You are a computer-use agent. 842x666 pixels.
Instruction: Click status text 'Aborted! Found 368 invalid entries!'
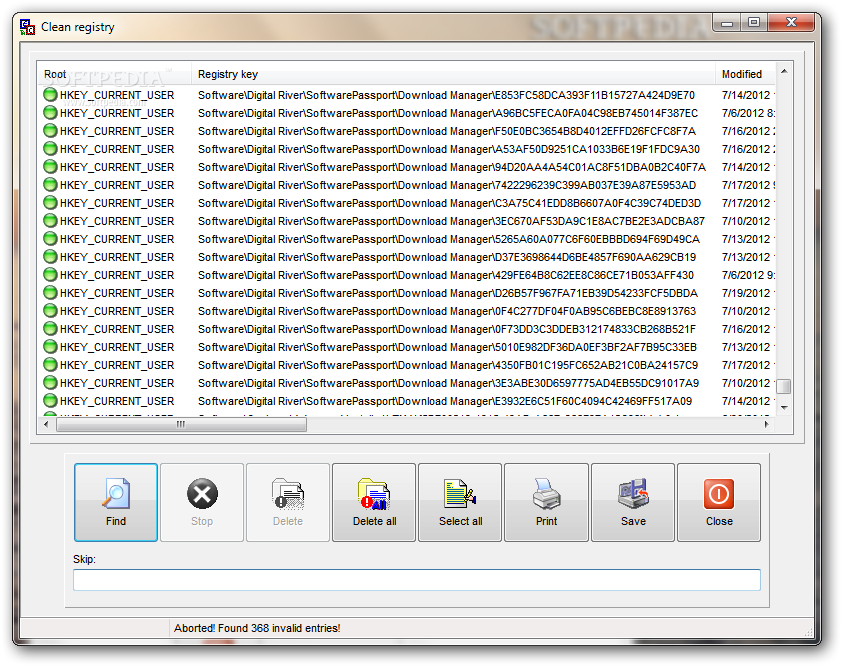pyautogui.click(x=257, y=628)
